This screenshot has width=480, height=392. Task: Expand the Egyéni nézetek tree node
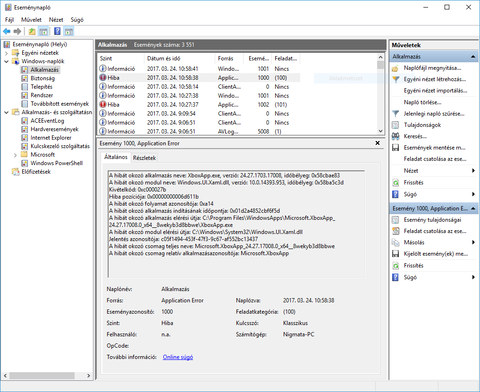(x=6, y=53)
